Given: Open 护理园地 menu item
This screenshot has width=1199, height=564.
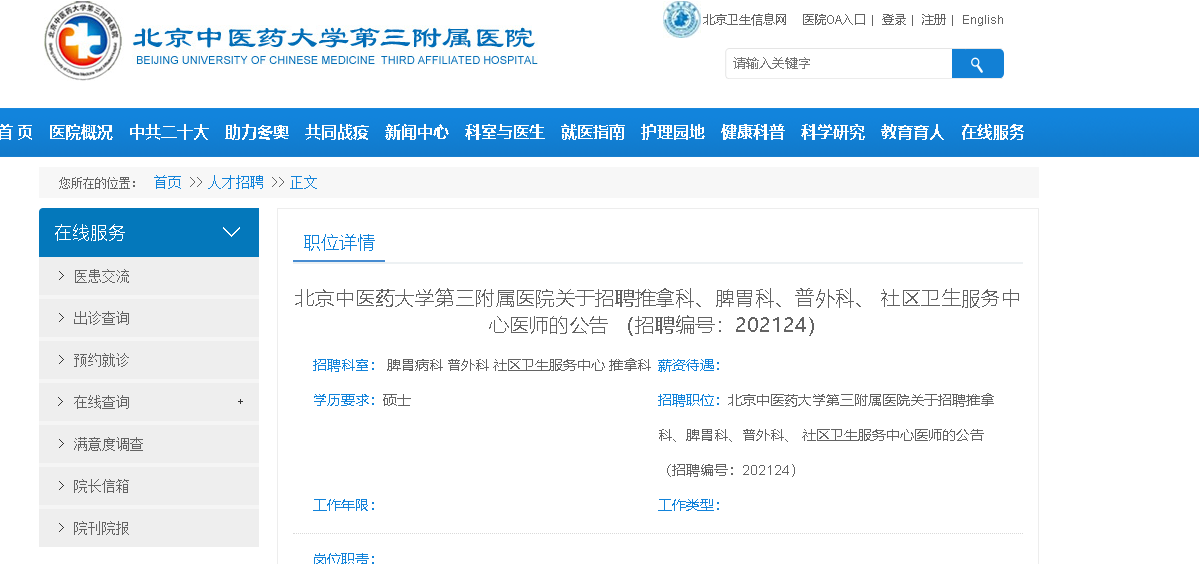Looking at the screenshot, I should 673,132.
